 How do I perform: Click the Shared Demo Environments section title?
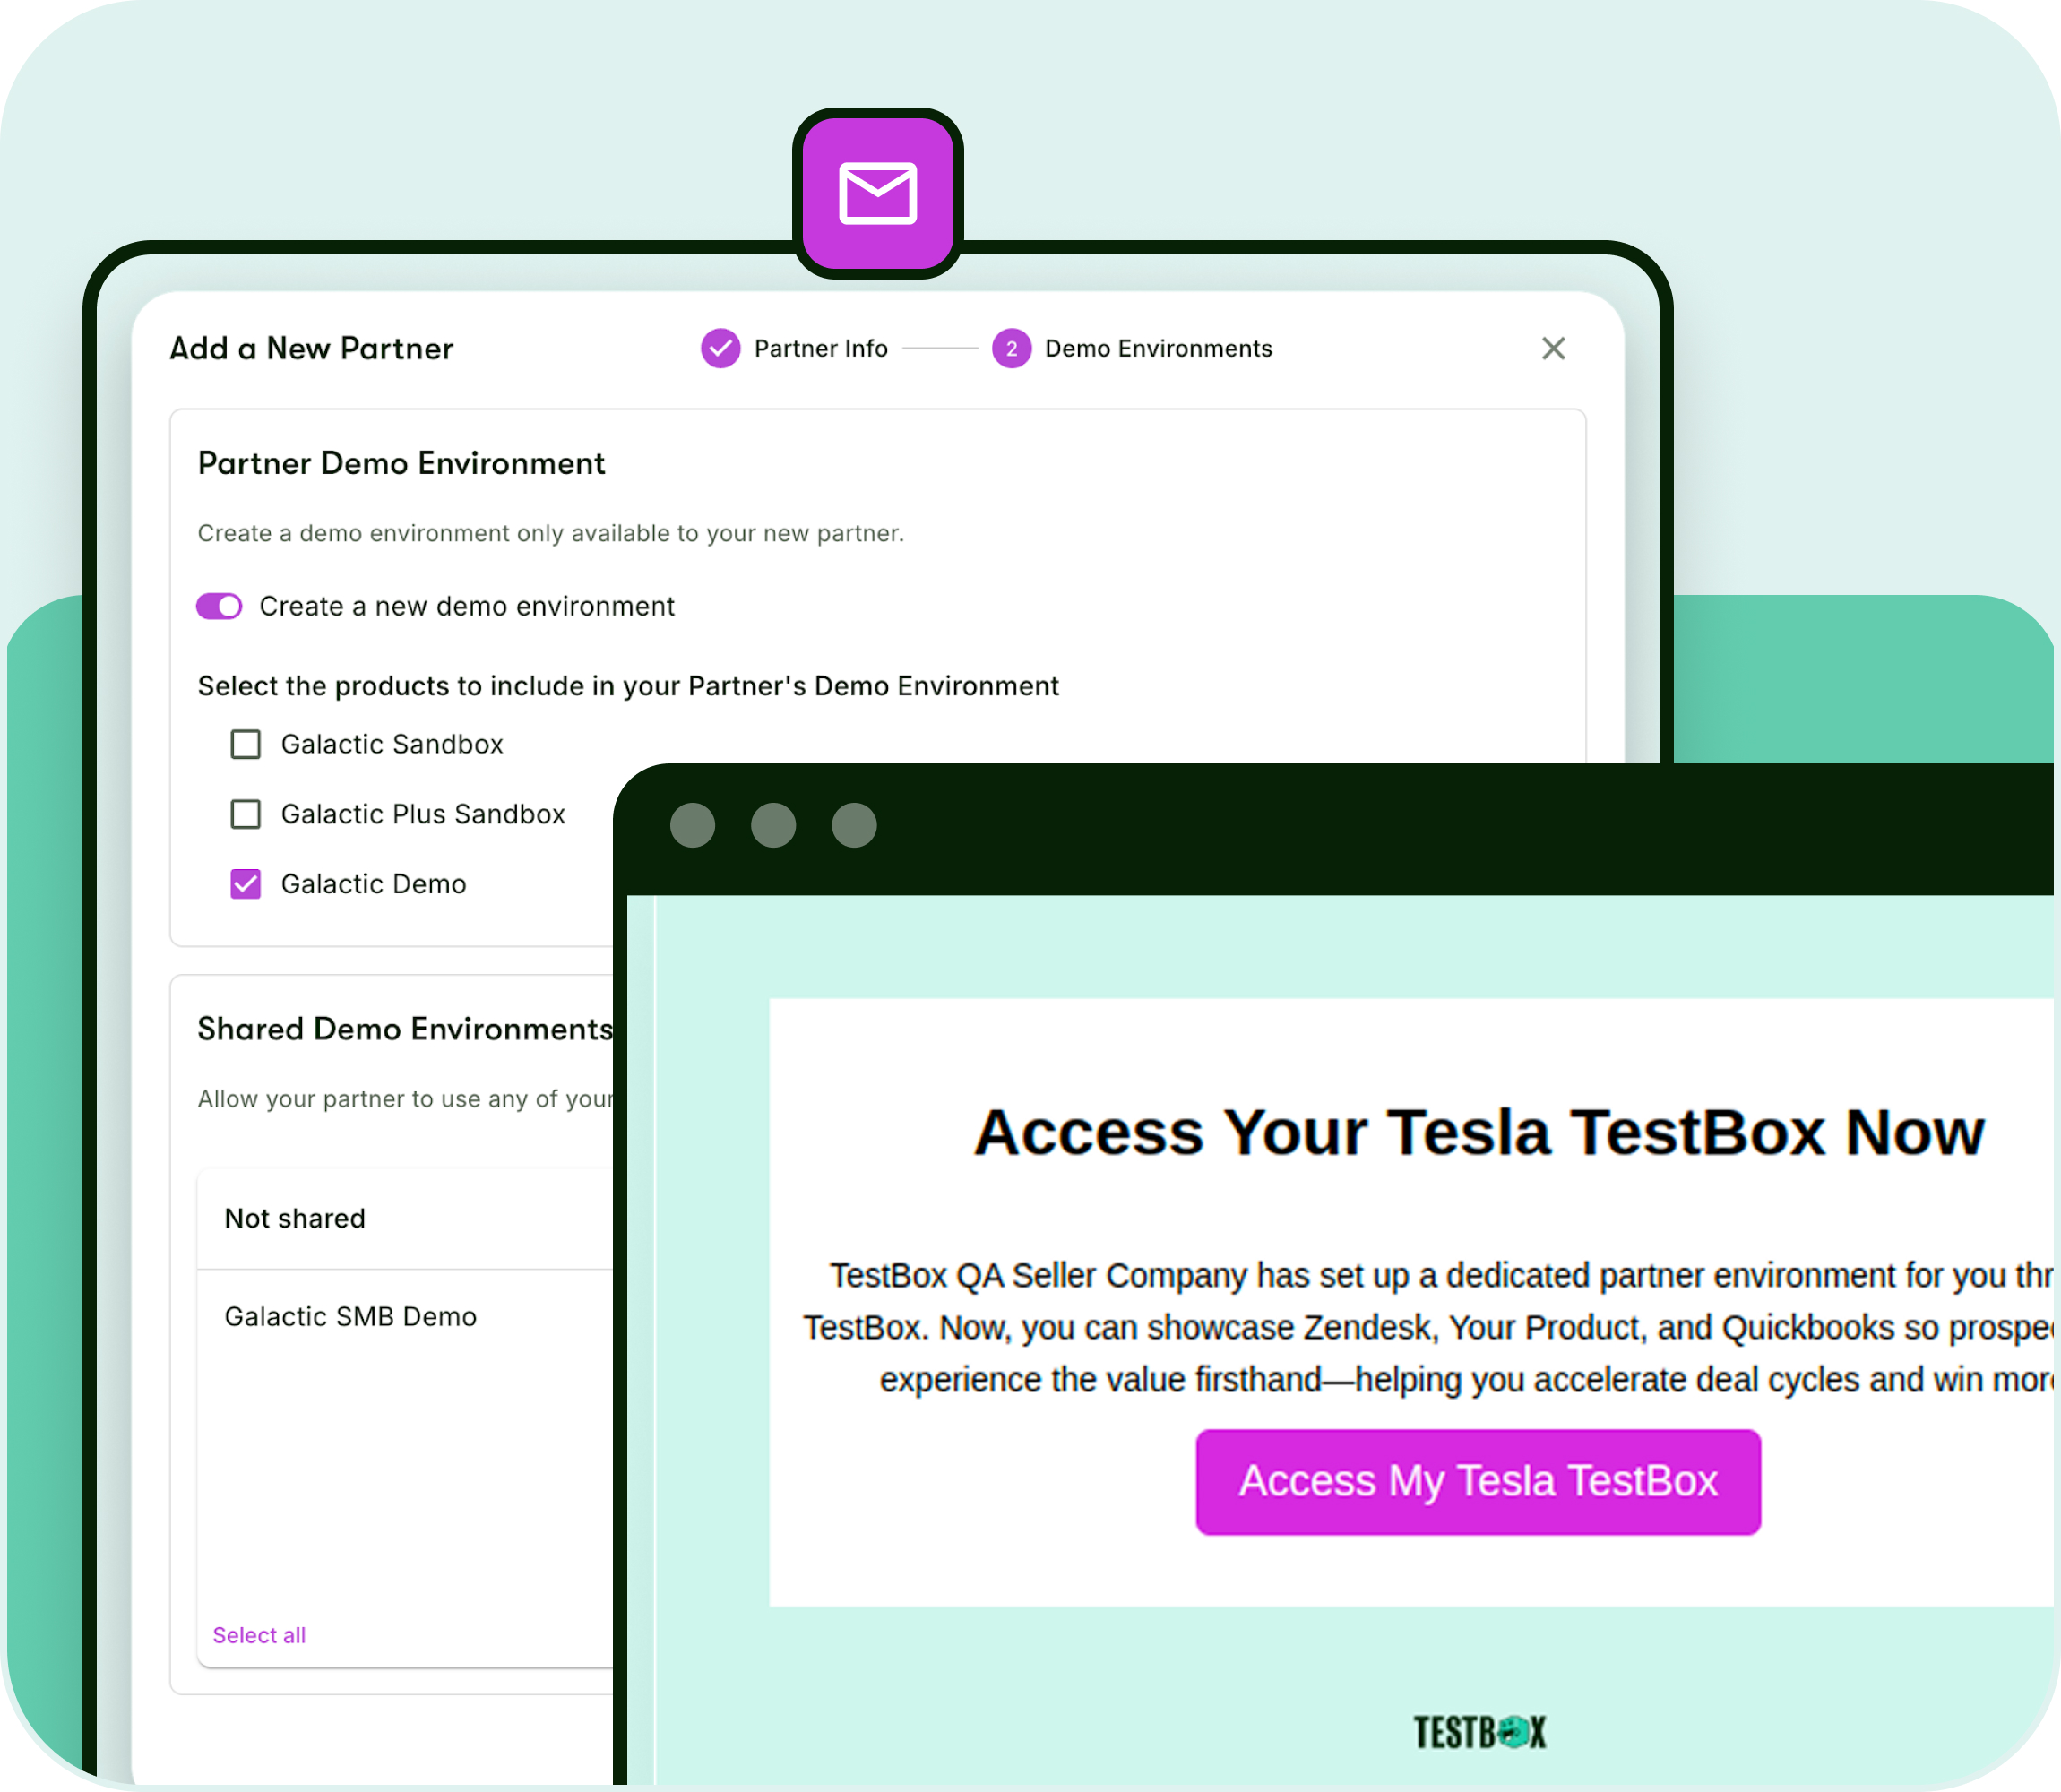pyautogui.click(x=404, y=1029)
